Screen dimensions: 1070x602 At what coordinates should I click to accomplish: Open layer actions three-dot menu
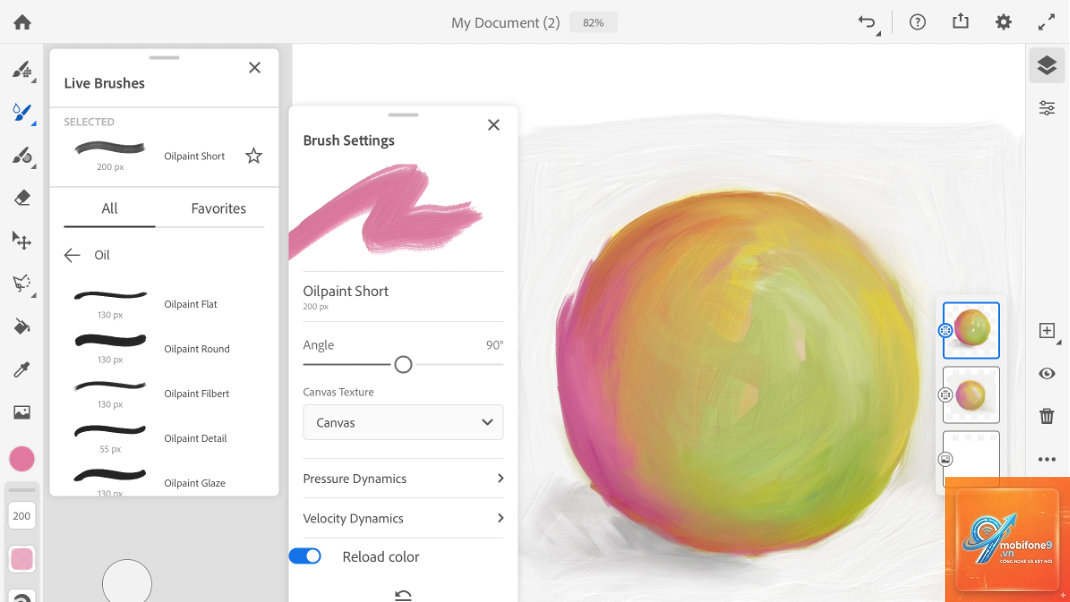[x=1047, y=459]
